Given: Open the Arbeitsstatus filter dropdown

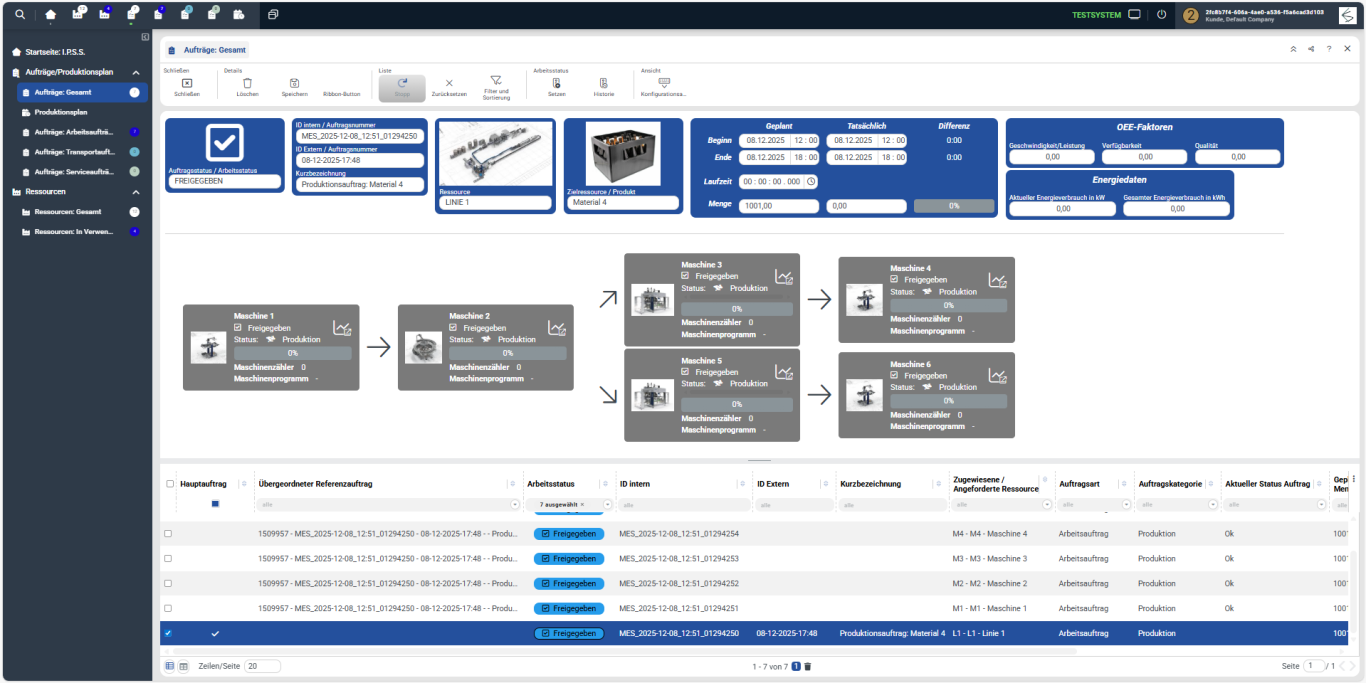Looking at the screenshot, I should click(x=607, y=505).
